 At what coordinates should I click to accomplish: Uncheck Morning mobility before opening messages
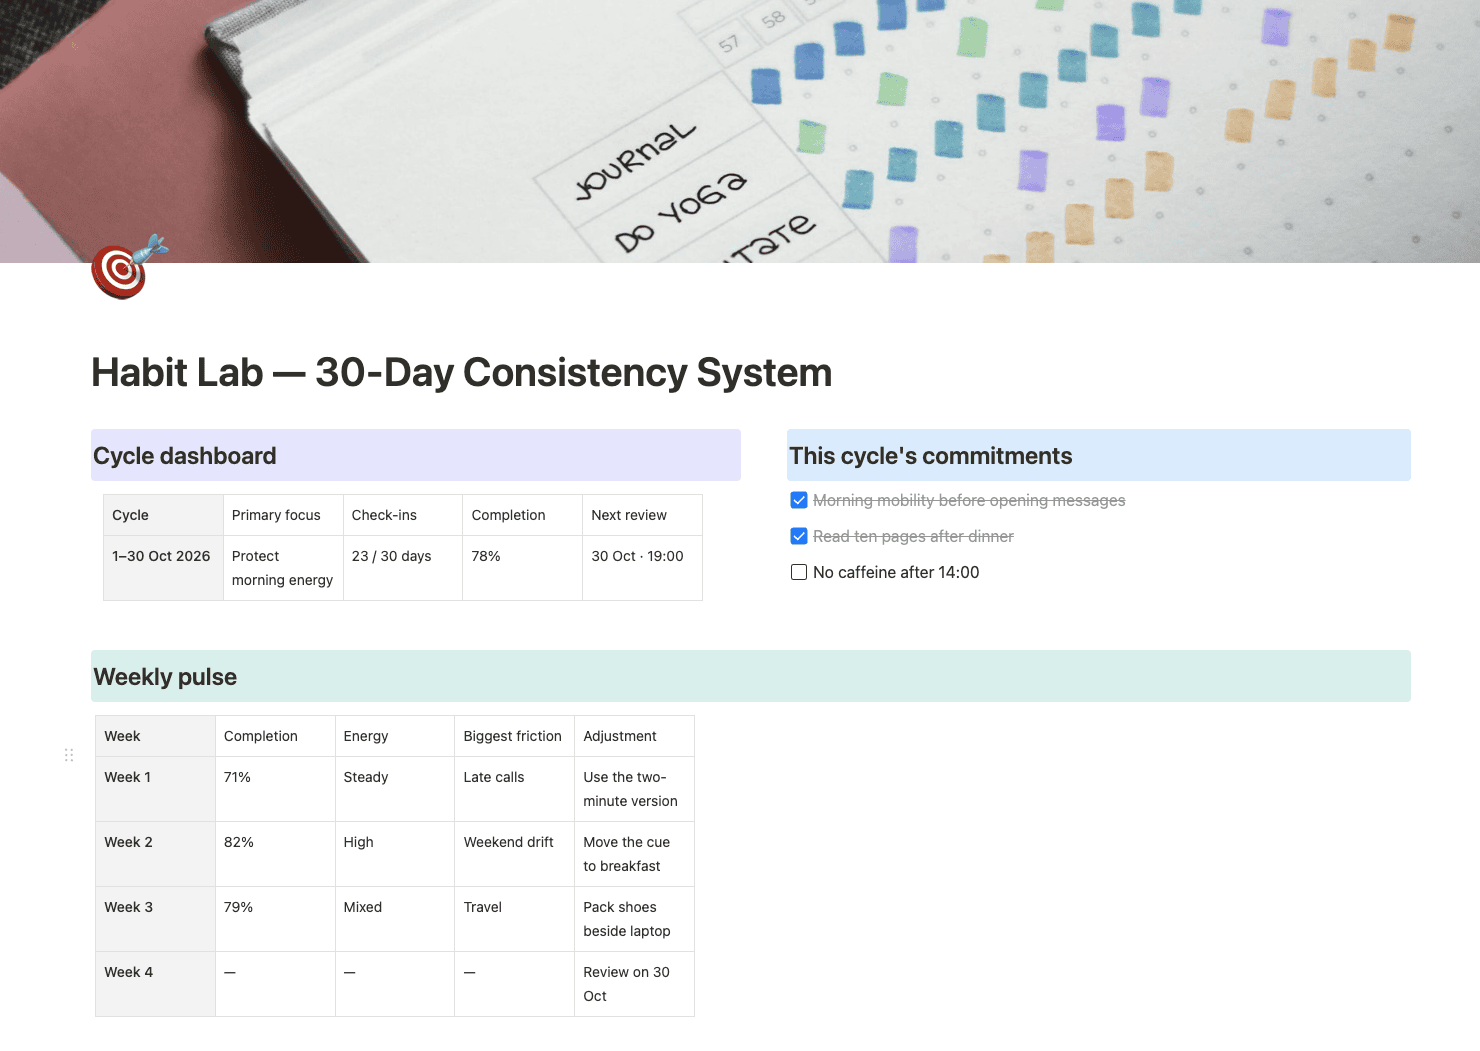(799, 500)
